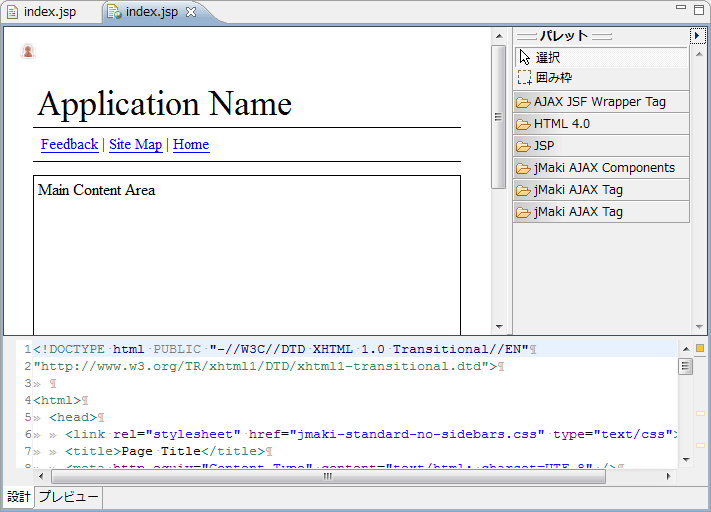The height and width of the screenshot is (512, 711).
Task: Click the palette scroll down arrow
Action: tap(699, 327)
